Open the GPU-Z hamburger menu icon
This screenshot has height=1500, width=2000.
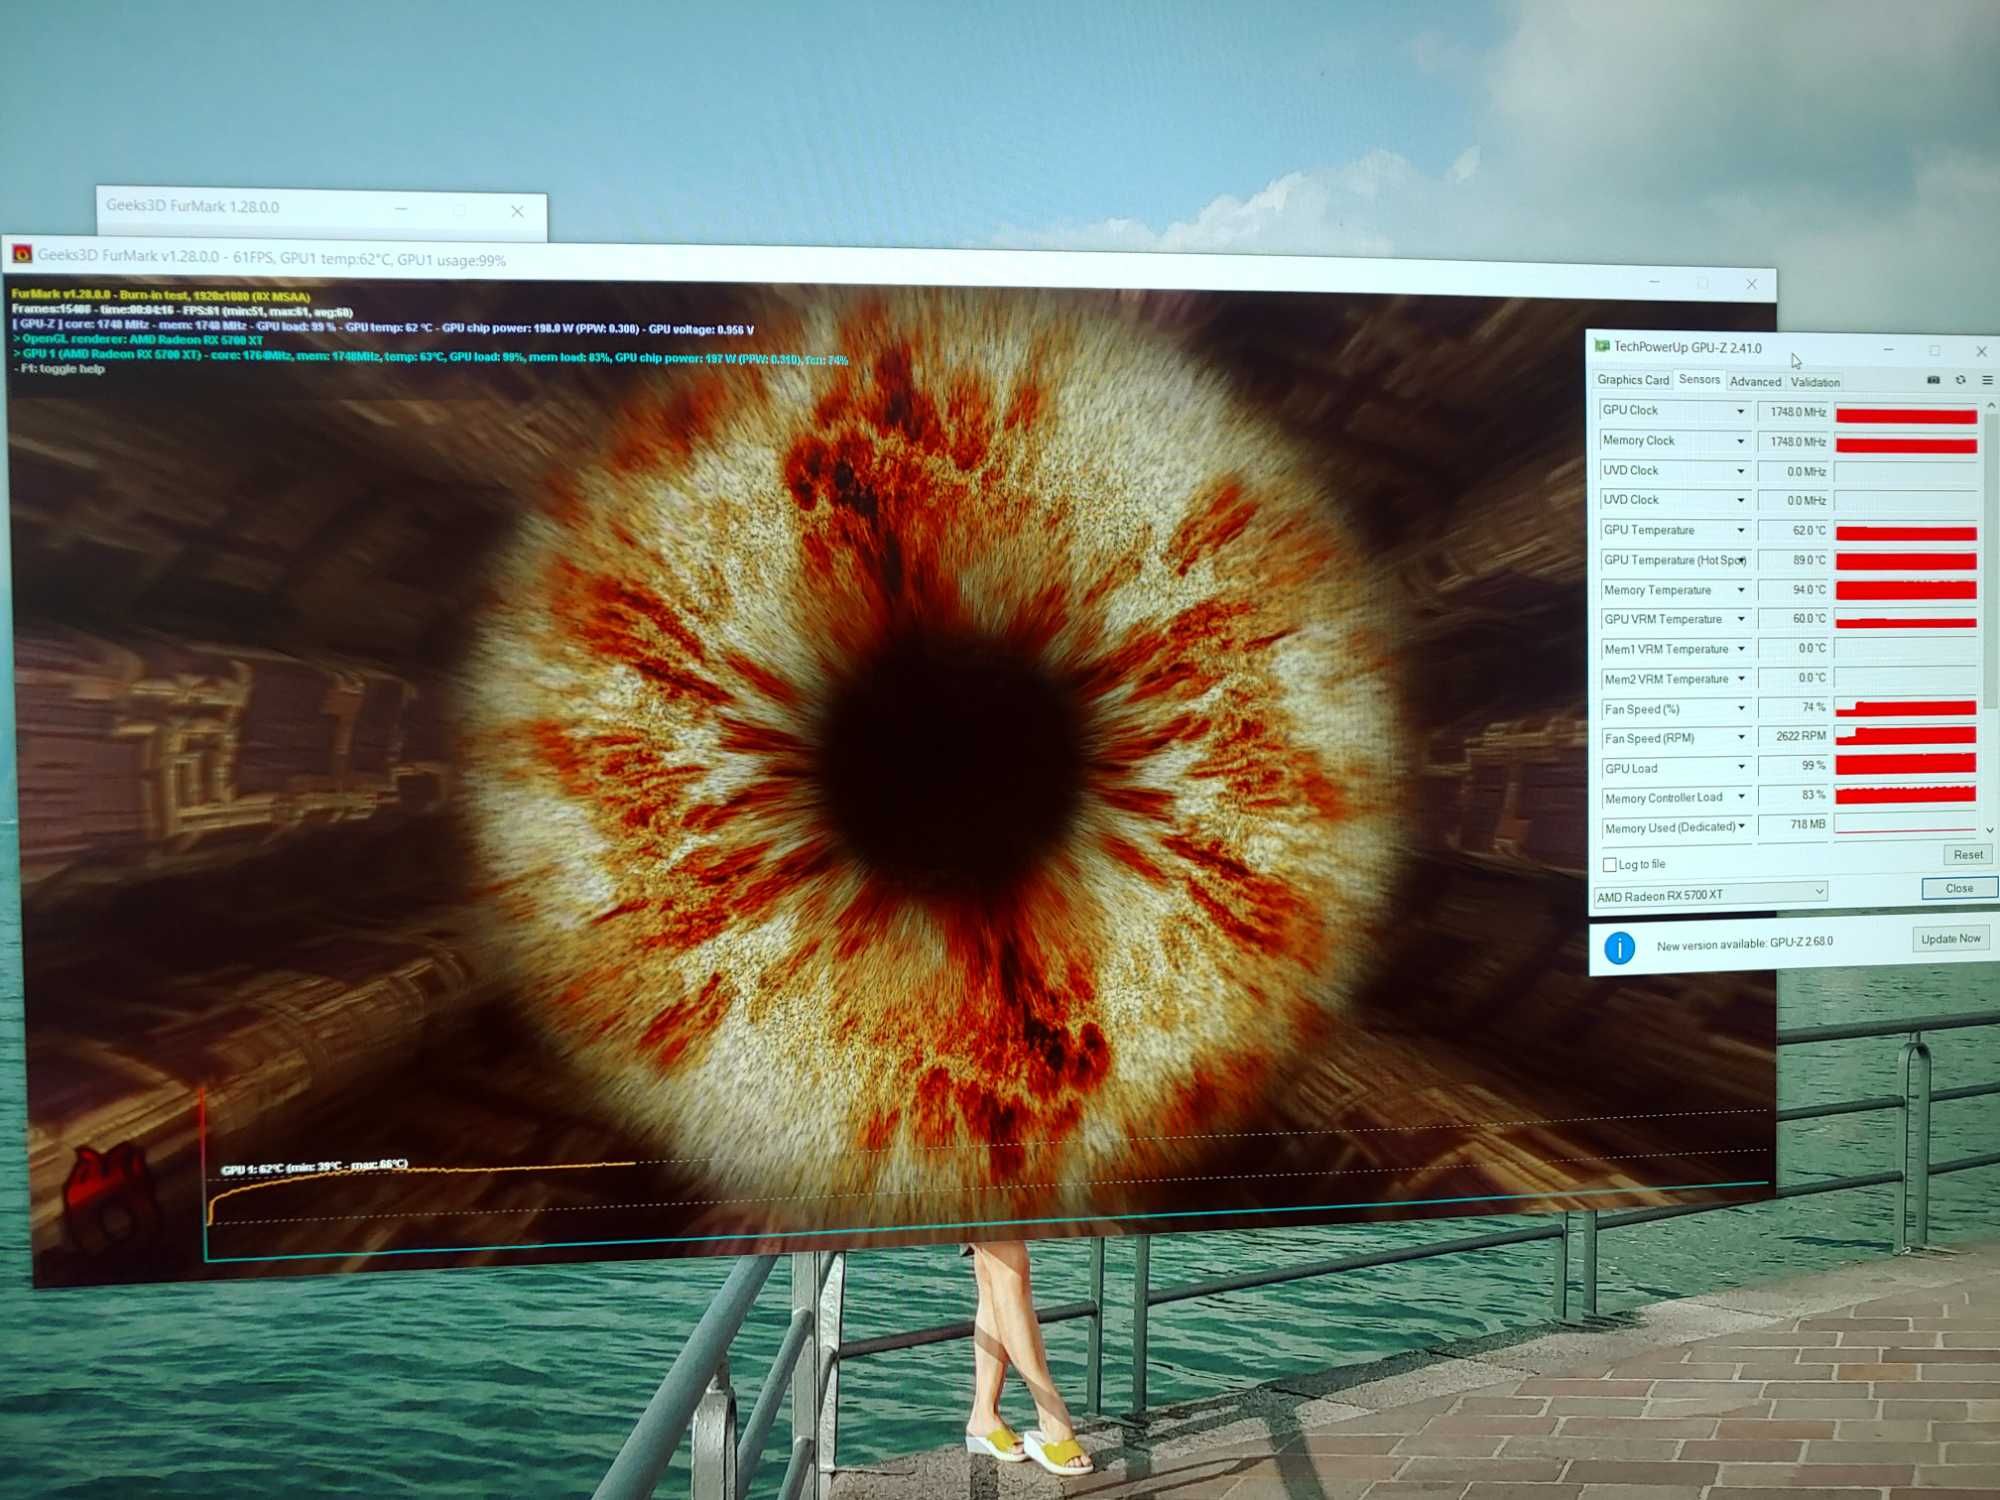tap(1987, 380)
